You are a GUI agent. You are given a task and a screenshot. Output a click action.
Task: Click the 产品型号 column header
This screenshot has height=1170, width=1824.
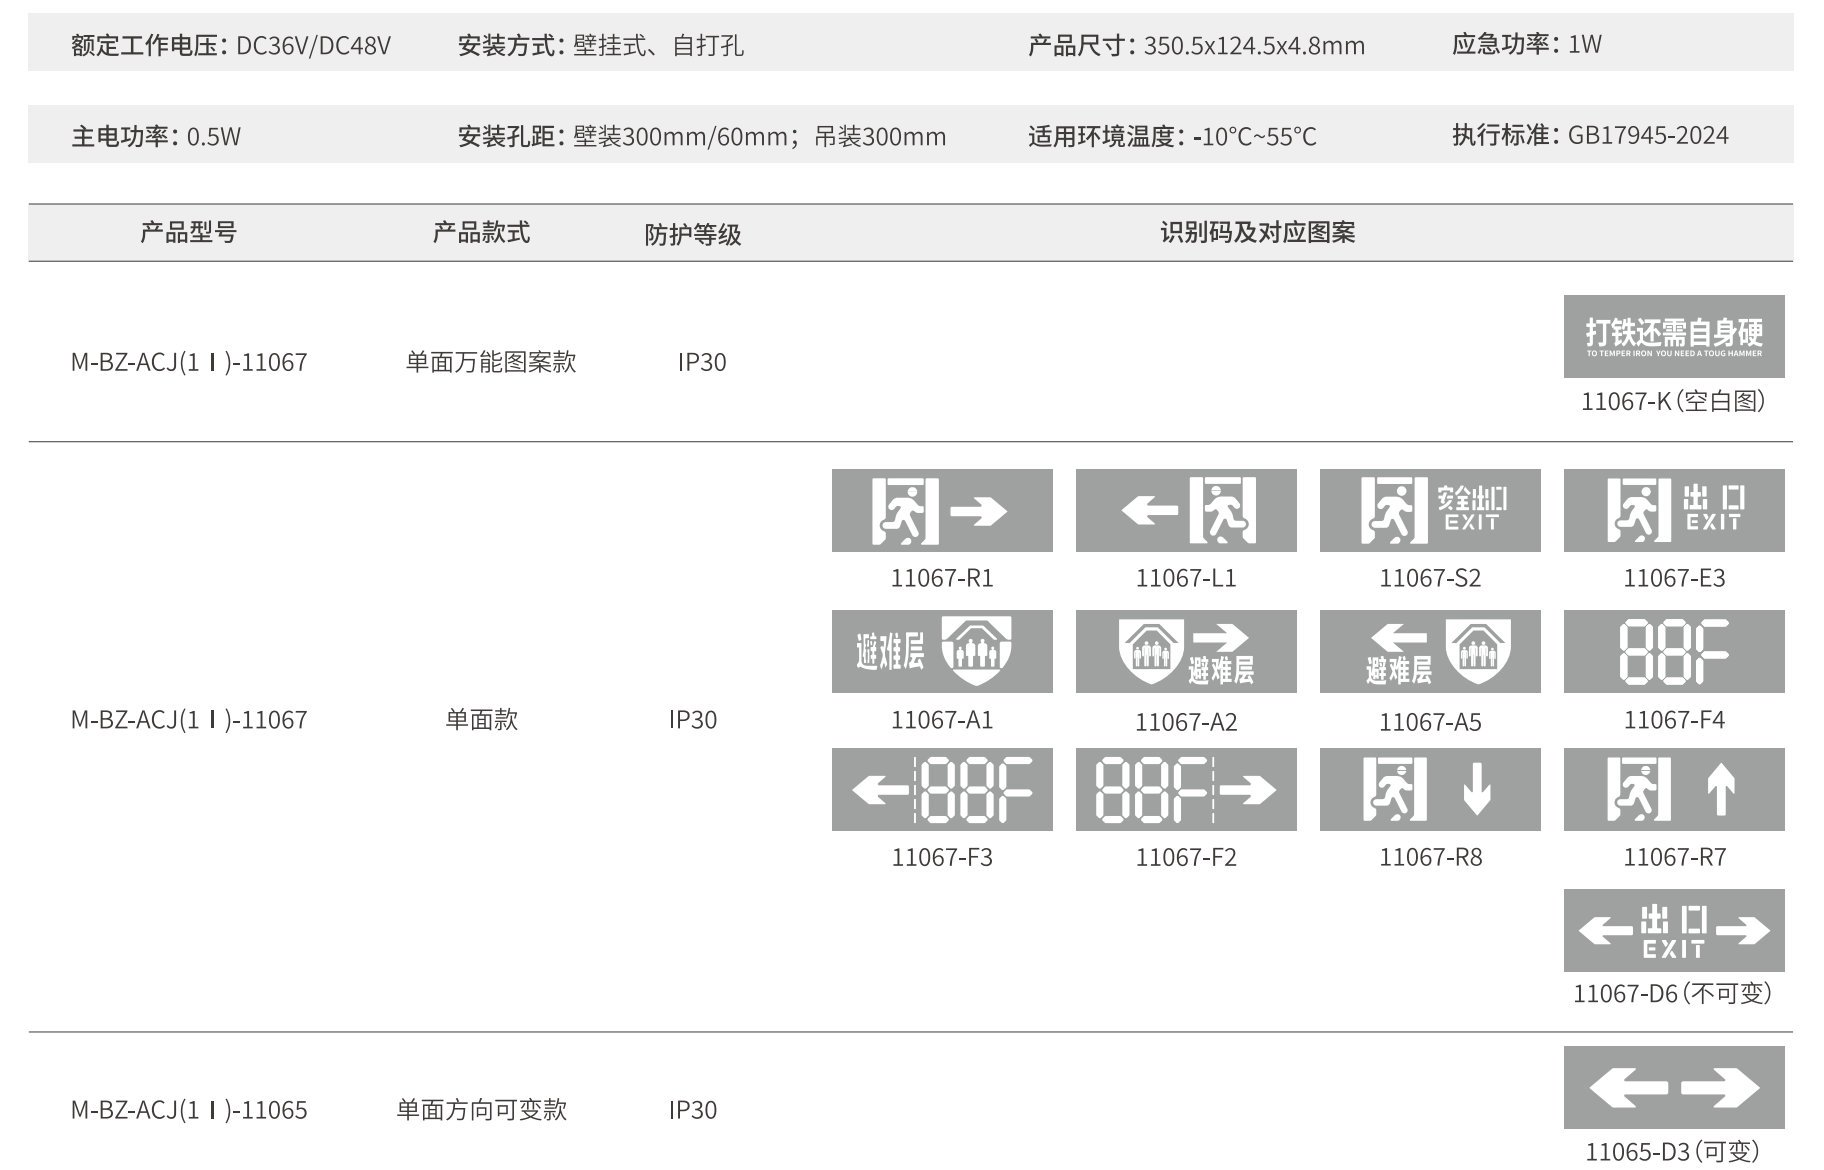188,233
